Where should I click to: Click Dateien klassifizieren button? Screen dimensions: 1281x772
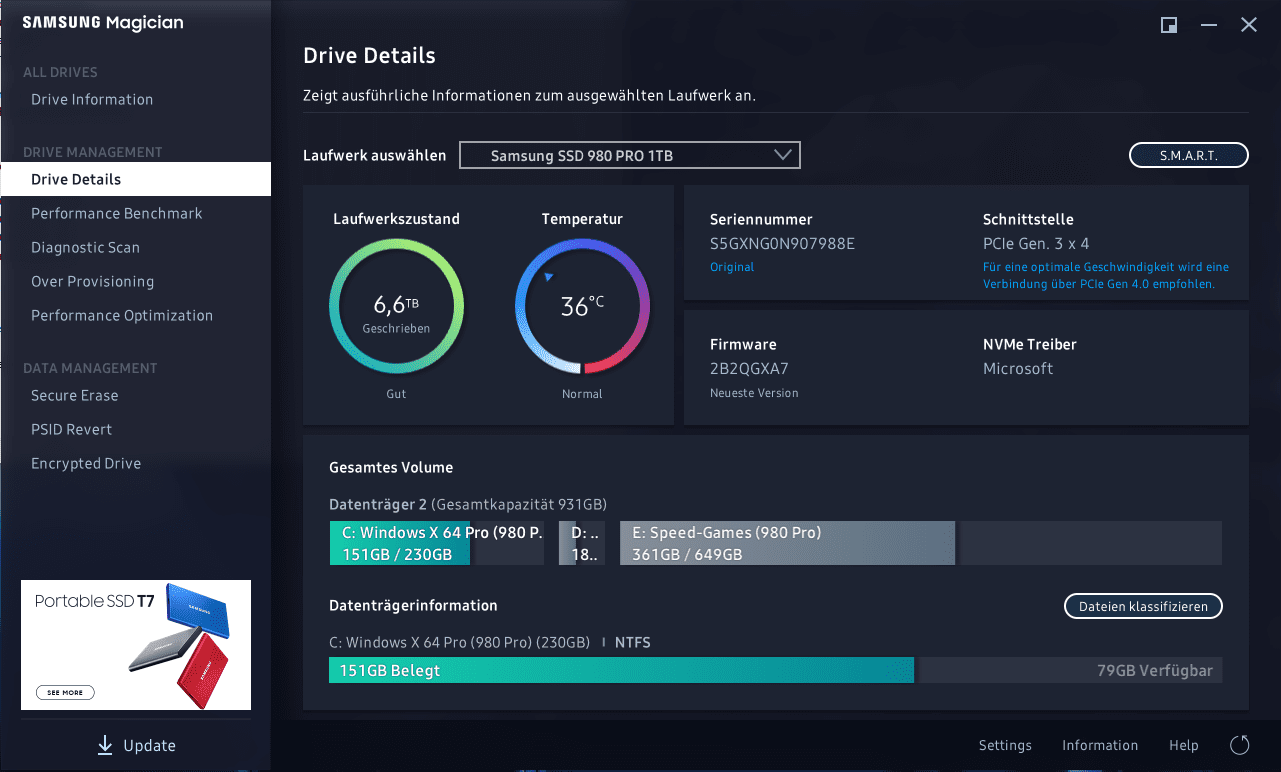[x=1143, y=606]
